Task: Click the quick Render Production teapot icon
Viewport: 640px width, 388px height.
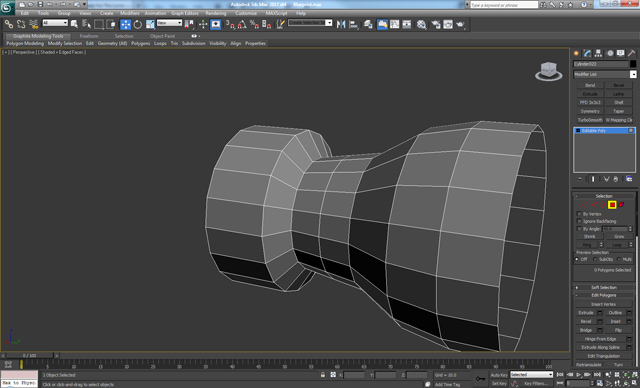Action: (x=461, y=24)
